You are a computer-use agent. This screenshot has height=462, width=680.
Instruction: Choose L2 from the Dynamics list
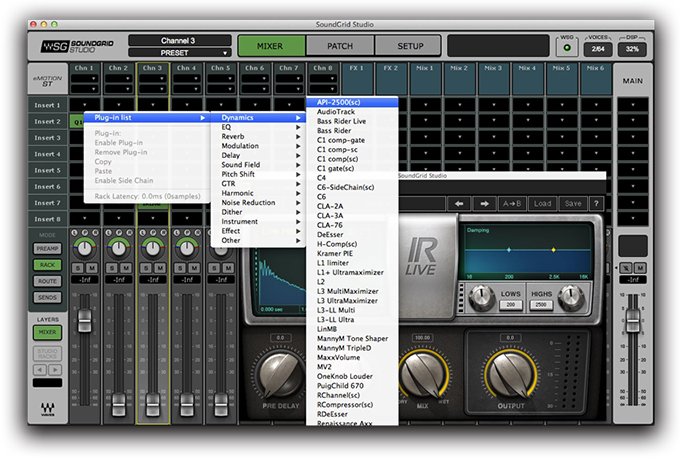click(352, 282)
